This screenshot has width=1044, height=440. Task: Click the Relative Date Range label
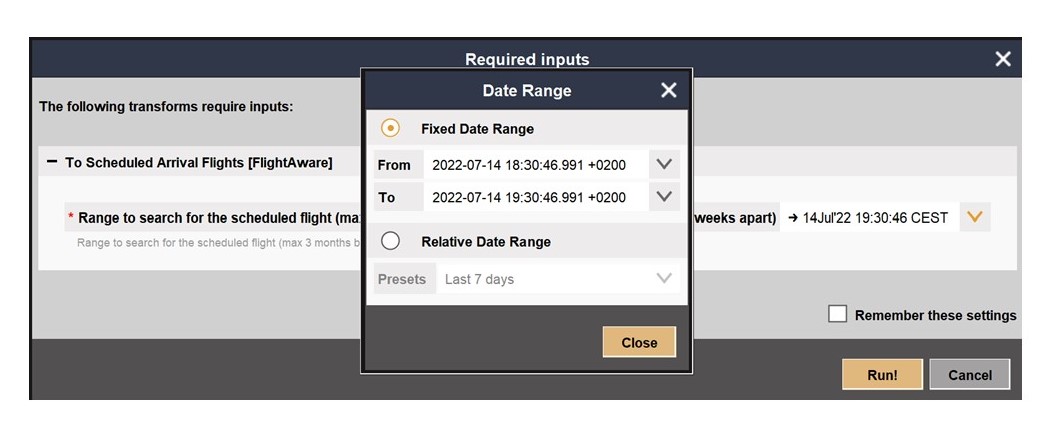click(x=486, y=242)
